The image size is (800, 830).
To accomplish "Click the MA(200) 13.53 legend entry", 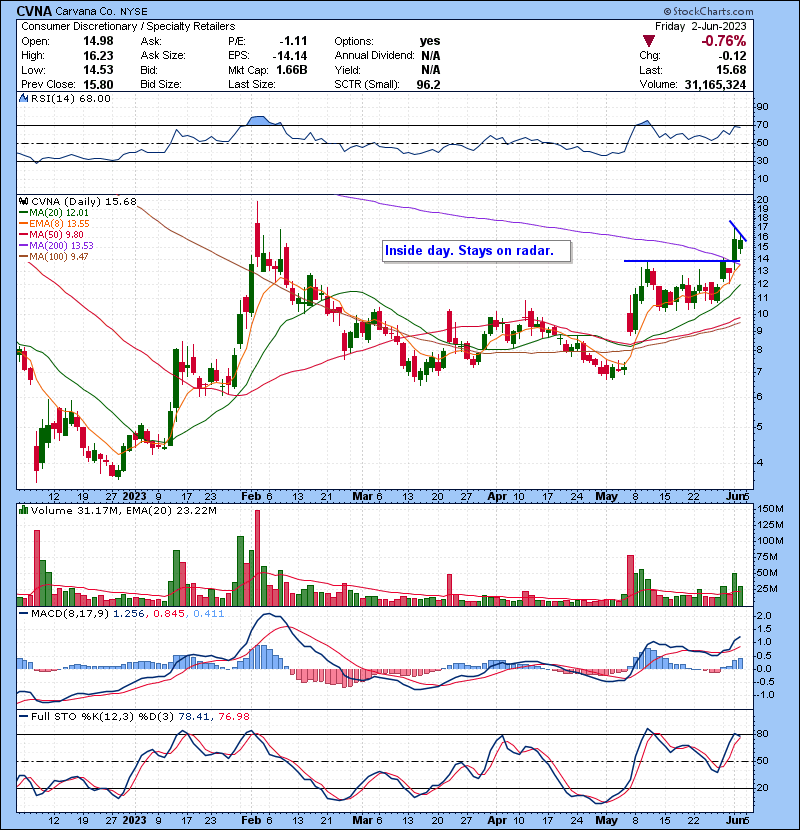I will click(56, 246).
